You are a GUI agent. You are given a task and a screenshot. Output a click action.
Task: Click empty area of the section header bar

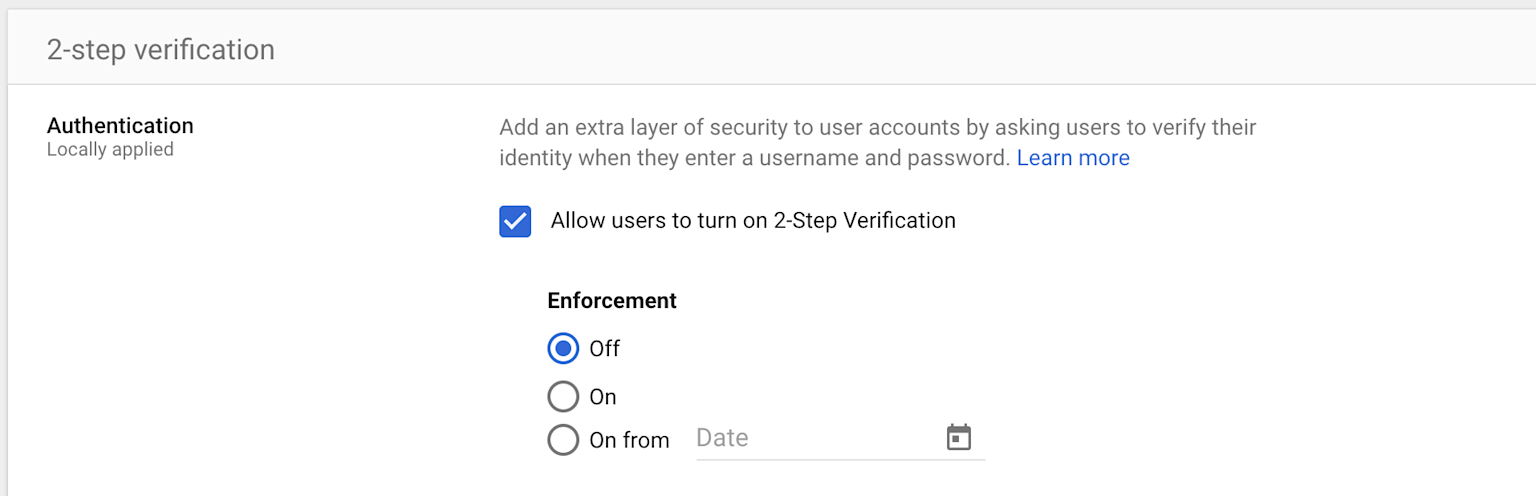(x=900, y=49)
